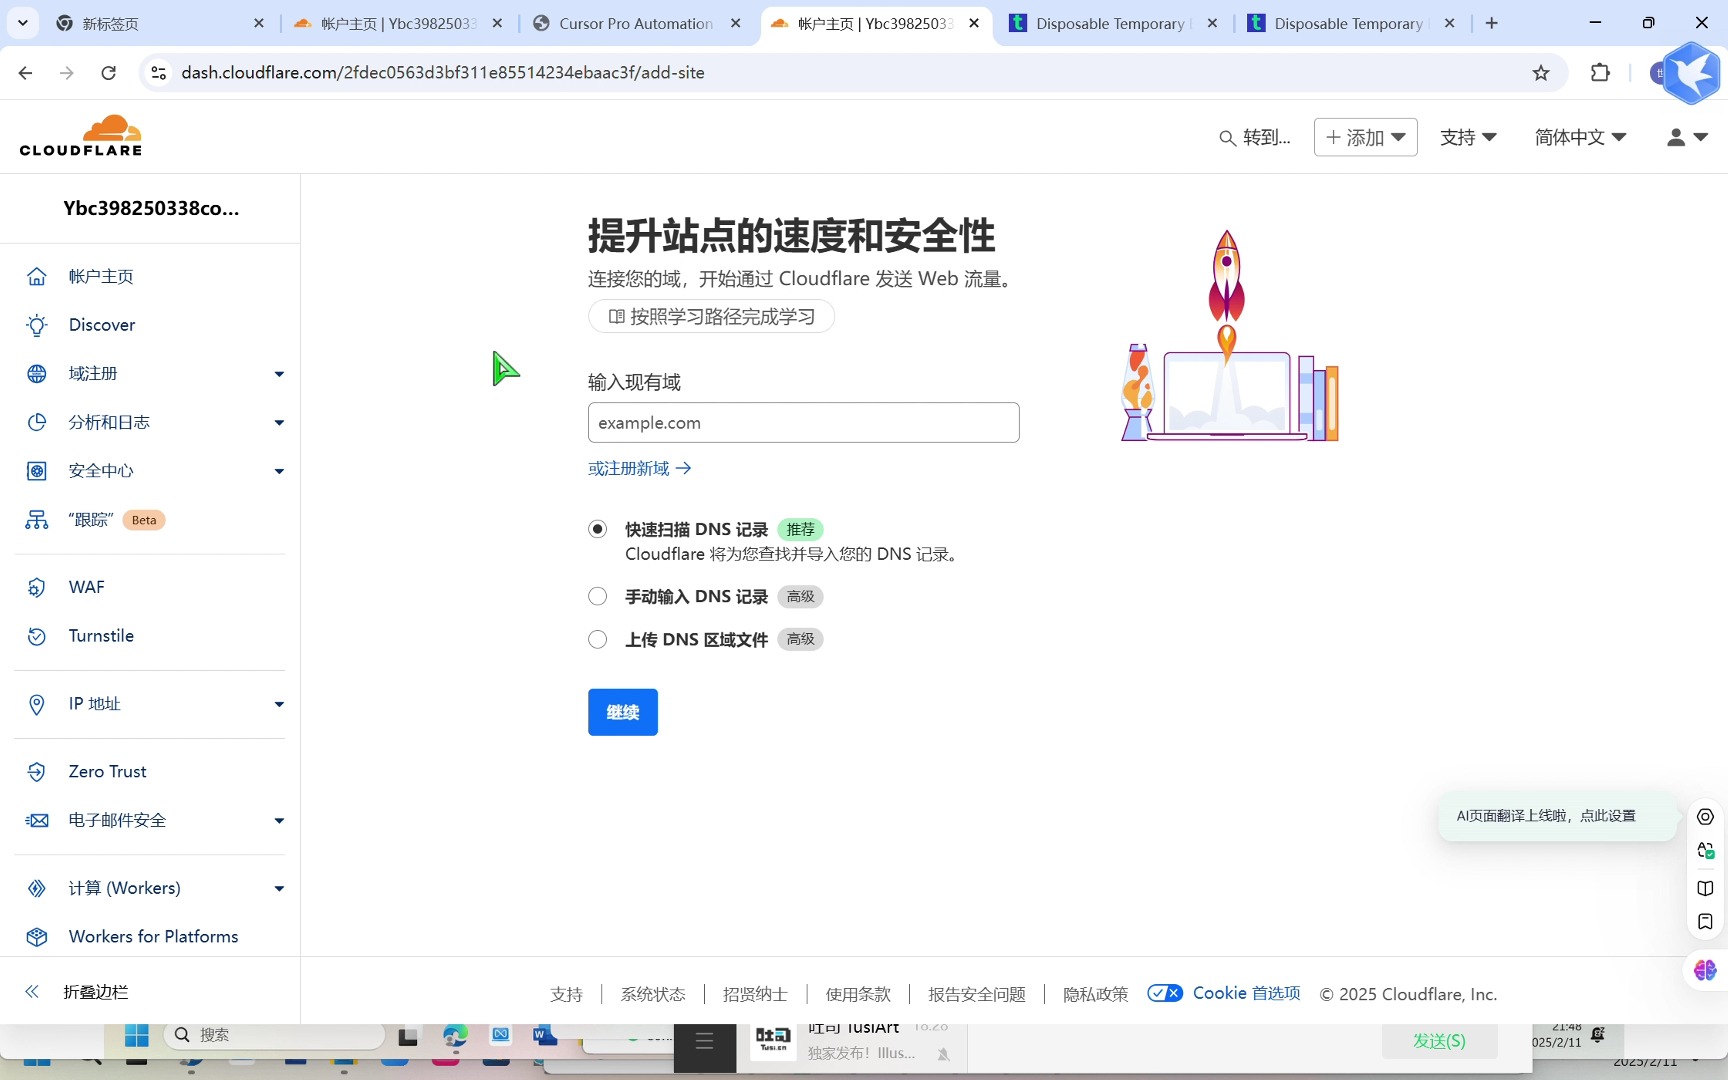Click the 或注册新域 link
Viewport: 1728px width, 1080px height.
[640, 469]
